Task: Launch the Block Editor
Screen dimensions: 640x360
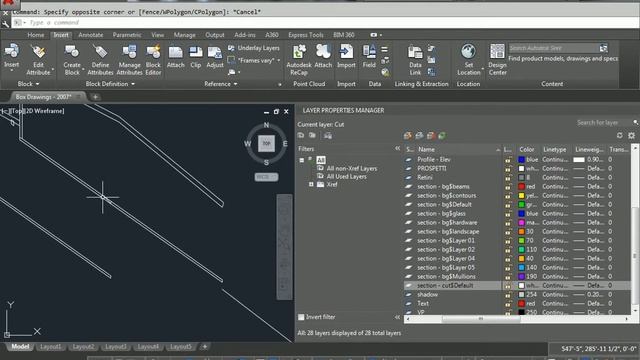Action: (153, 60)
